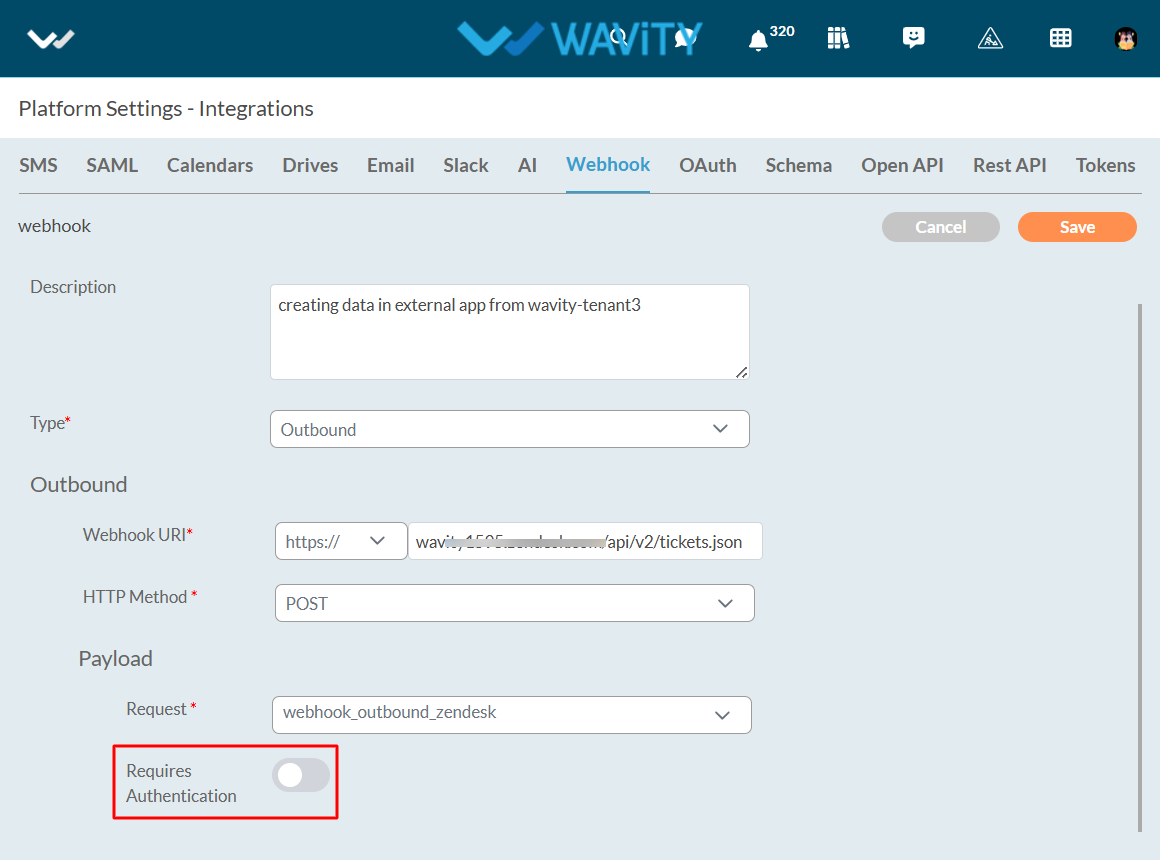Click the 'webhook' name label

point(54,226)
